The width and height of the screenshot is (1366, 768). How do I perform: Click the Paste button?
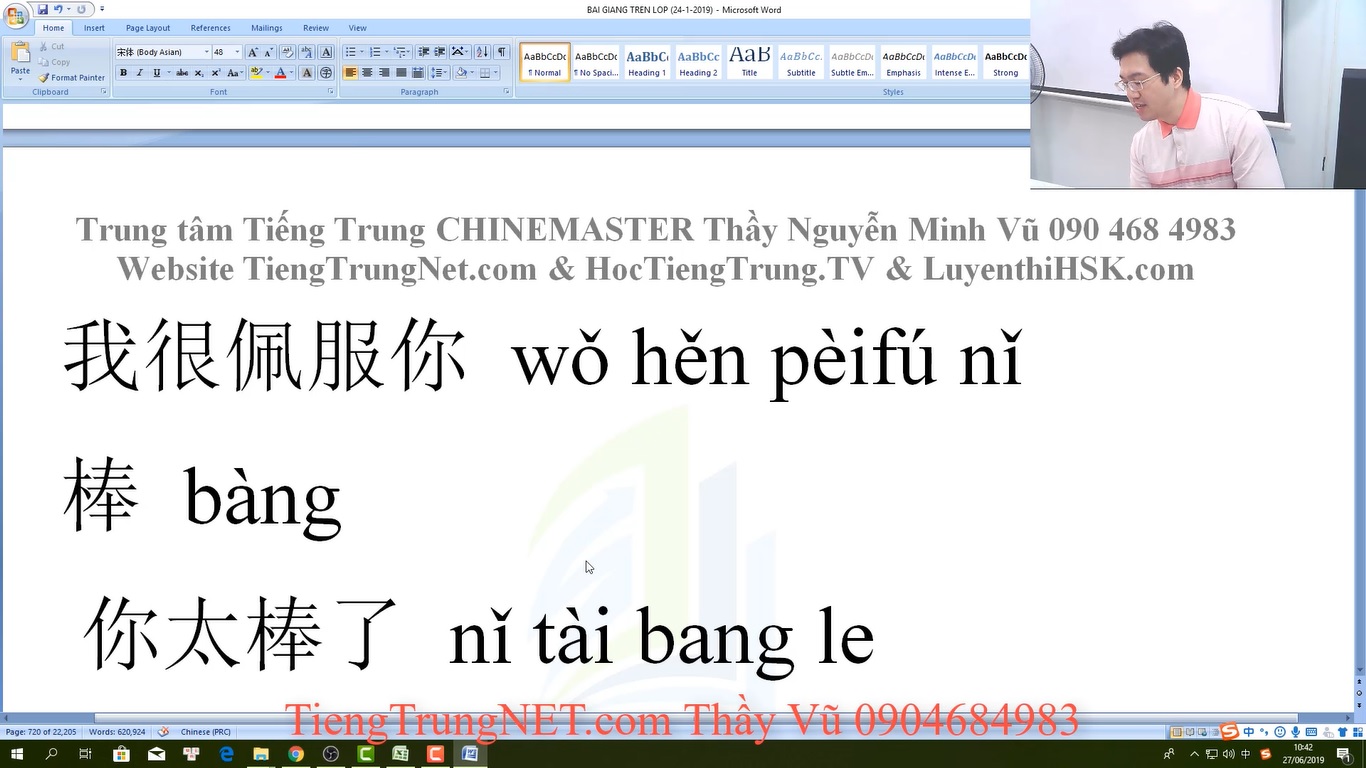[20, 60]
